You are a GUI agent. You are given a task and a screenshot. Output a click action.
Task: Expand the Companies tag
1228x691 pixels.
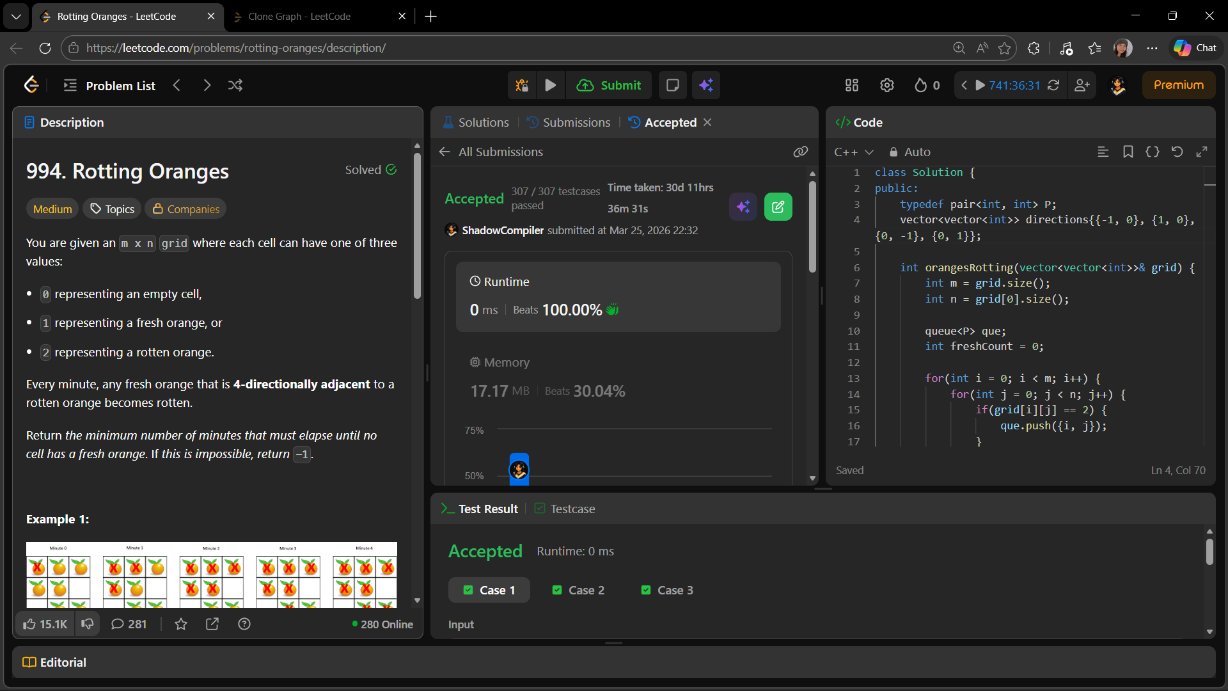point(186,209)
